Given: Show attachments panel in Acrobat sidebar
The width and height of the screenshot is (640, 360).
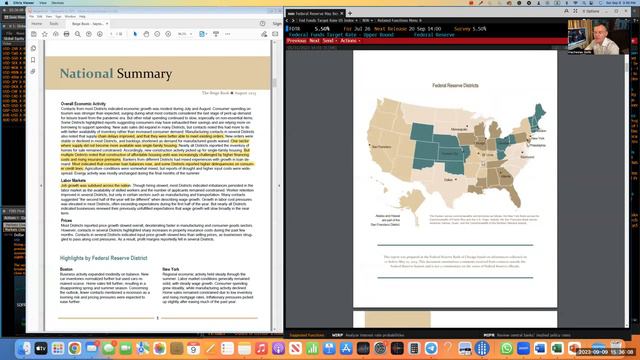Looking at the screenshot, I should tap(33, 71).
